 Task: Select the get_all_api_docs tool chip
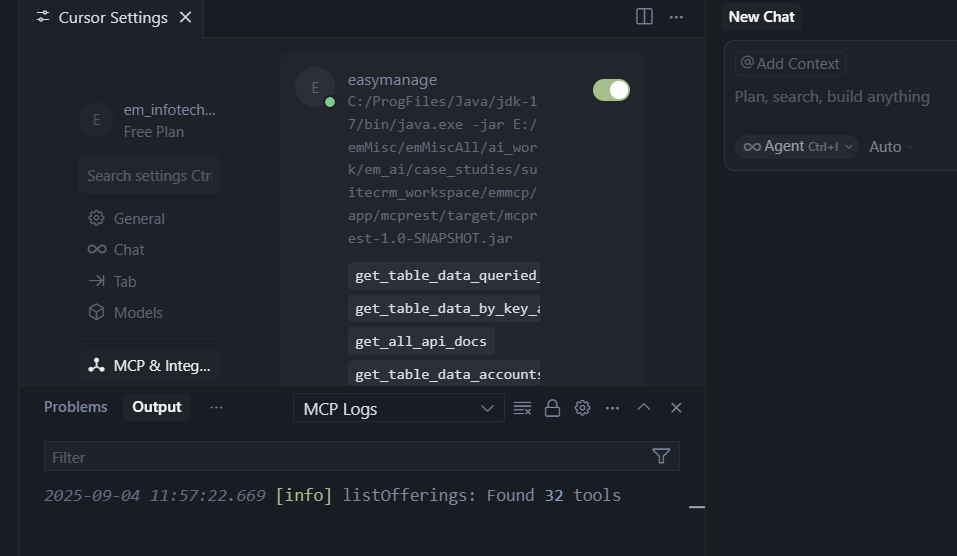coord(421,341)
